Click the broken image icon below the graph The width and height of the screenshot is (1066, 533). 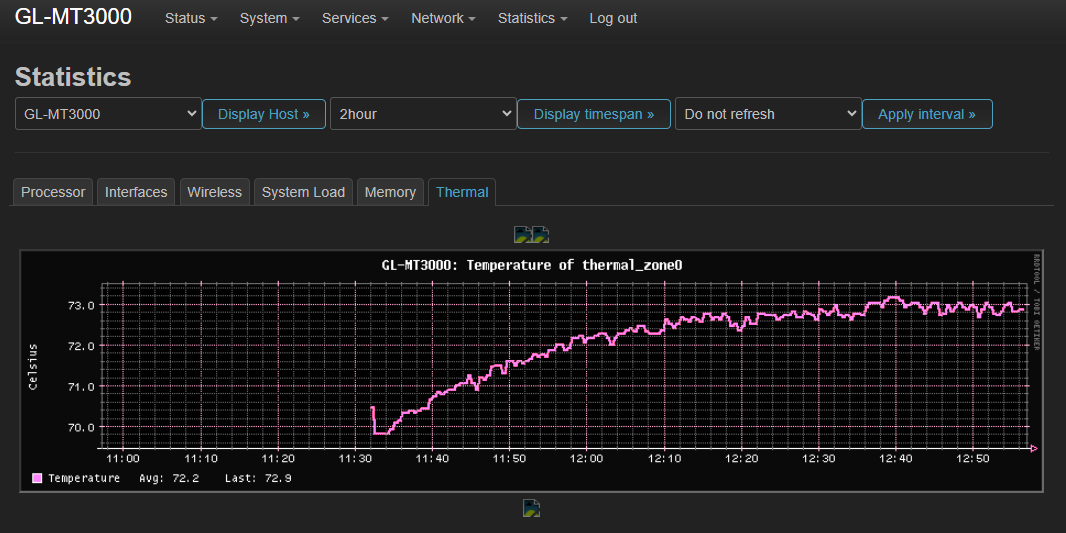pyautogui.click(x=532, y=508)
